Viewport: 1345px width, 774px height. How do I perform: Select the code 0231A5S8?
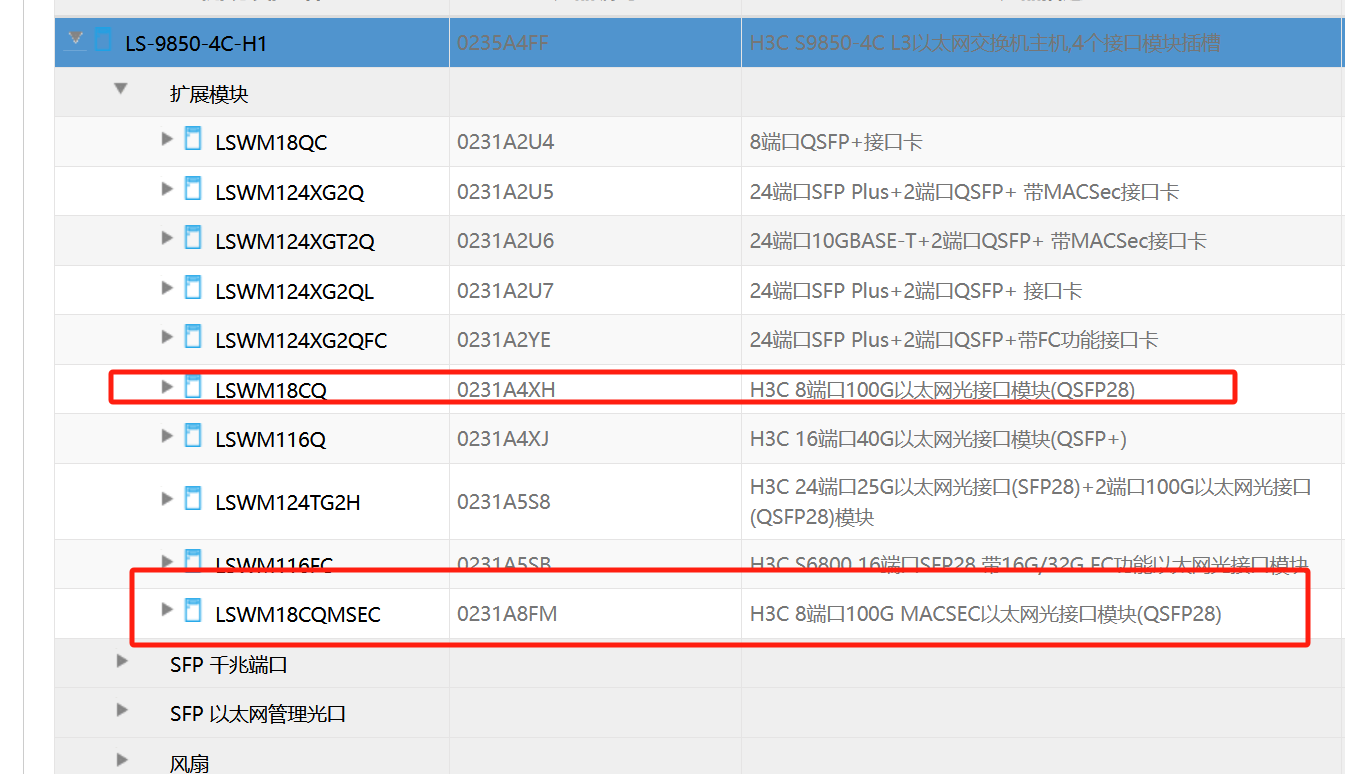point(504,501)
